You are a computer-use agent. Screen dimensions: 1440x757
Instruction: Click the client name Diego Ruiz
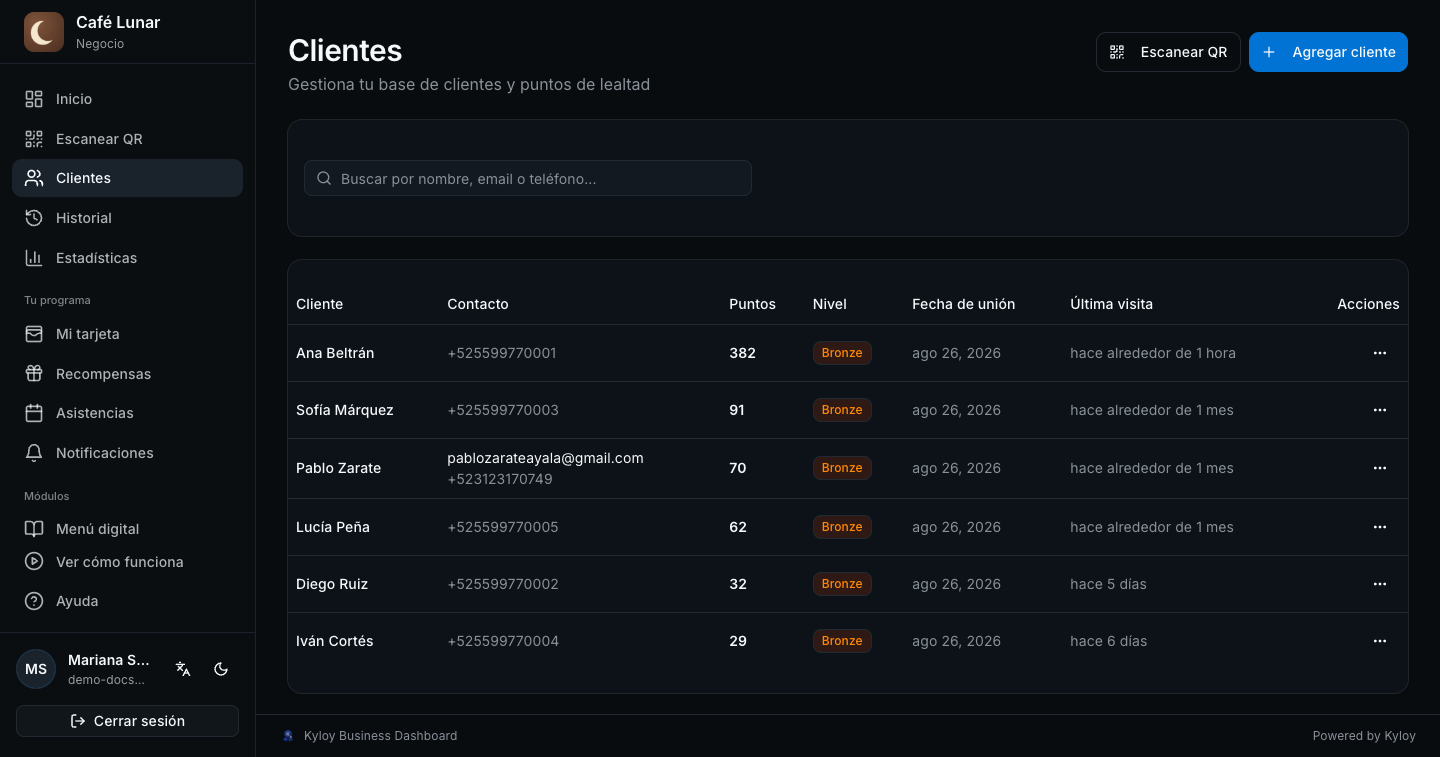[332, 584]
